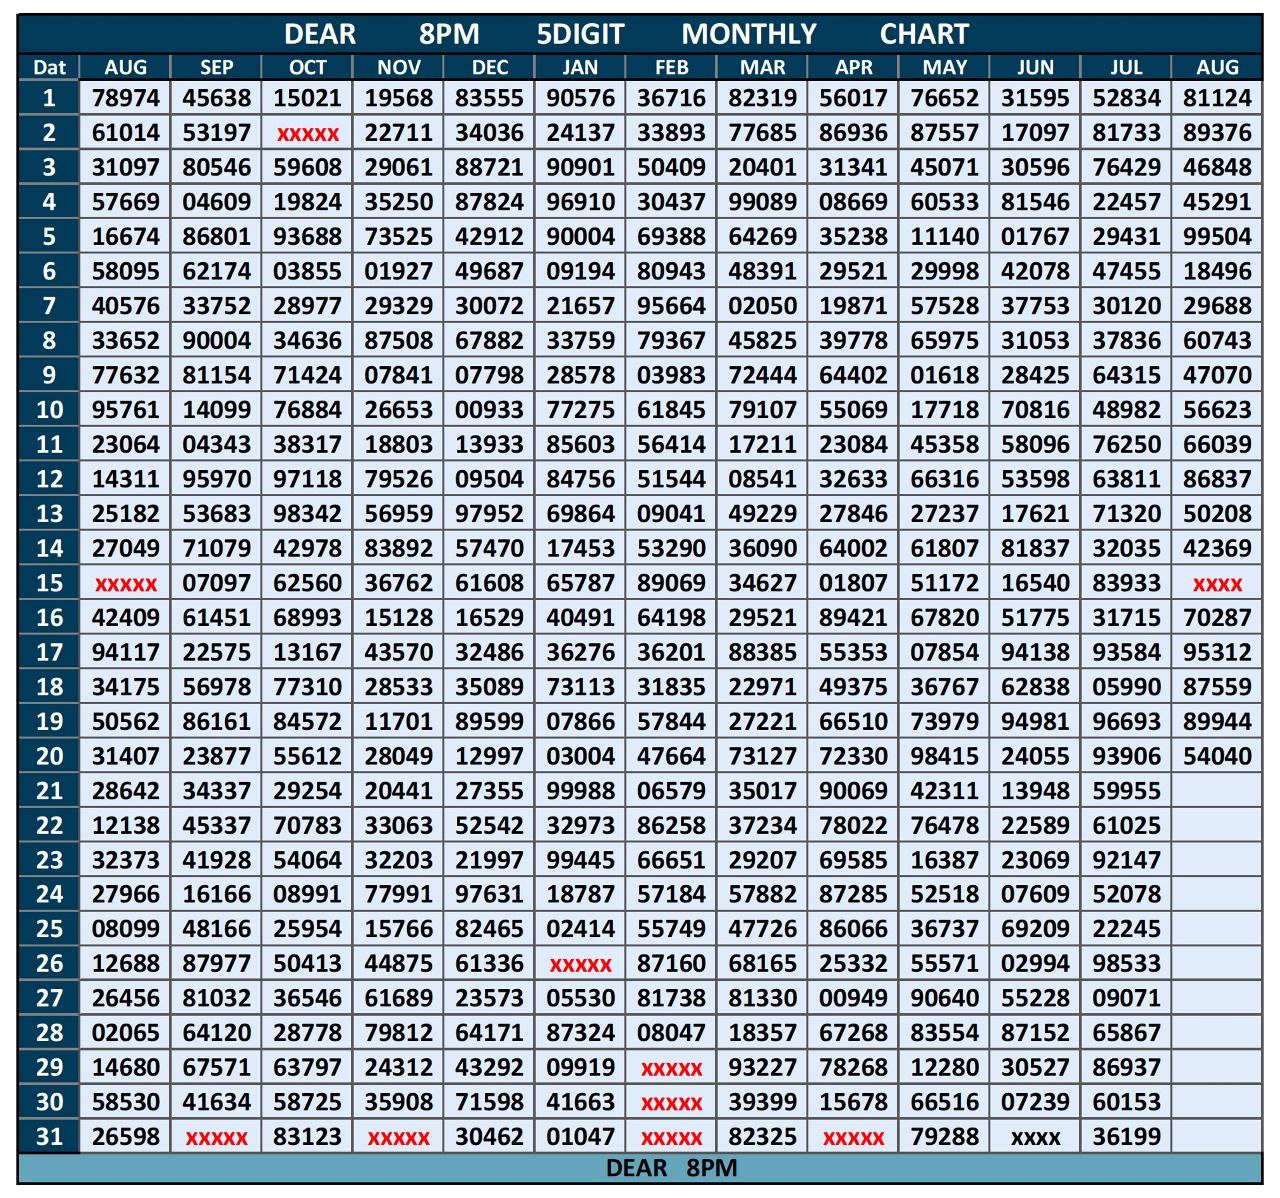The height and width of the screenshot is (1198, 1280).
Task: Select the MAY column header
Action: [x=944, y=67]
